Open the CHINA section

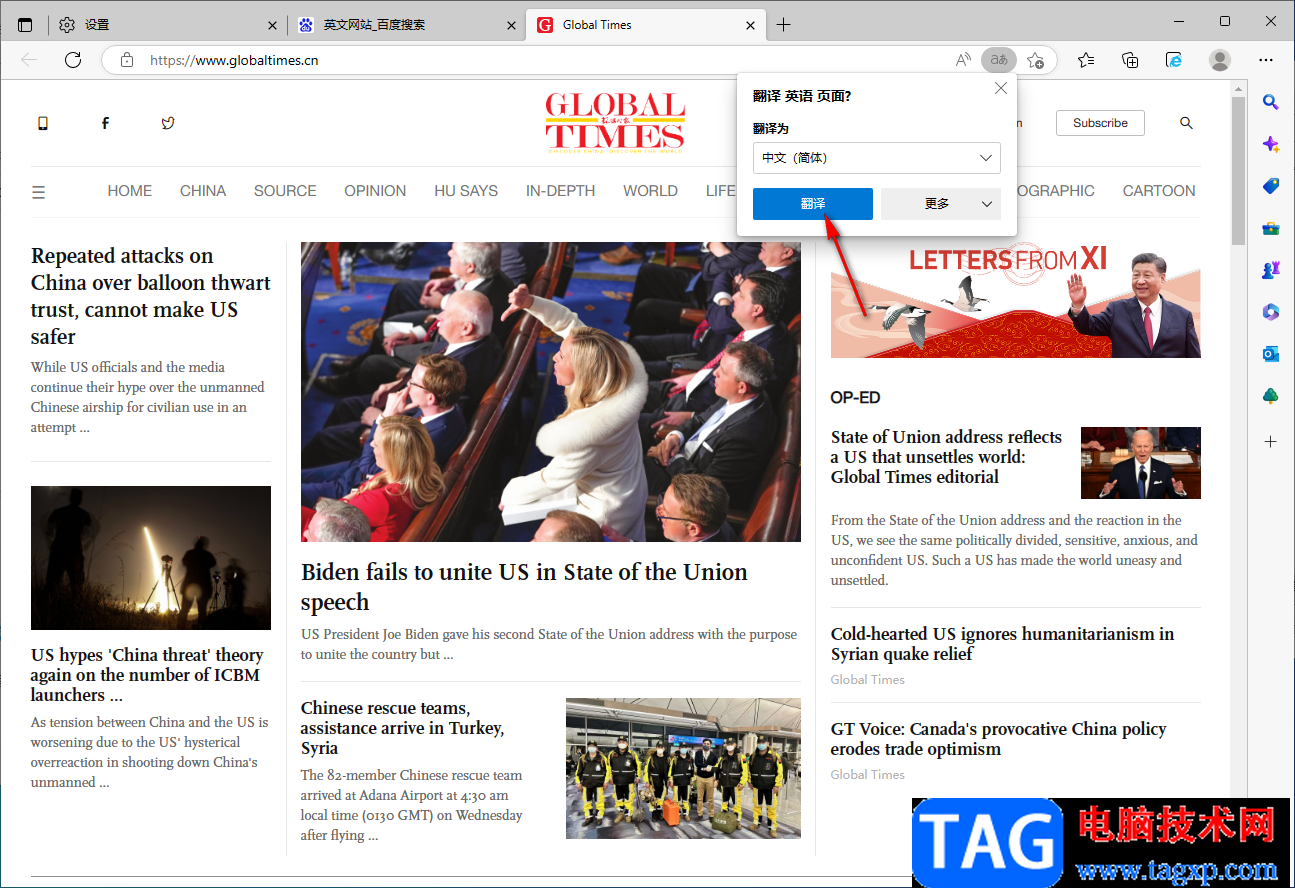click(203, 191)
